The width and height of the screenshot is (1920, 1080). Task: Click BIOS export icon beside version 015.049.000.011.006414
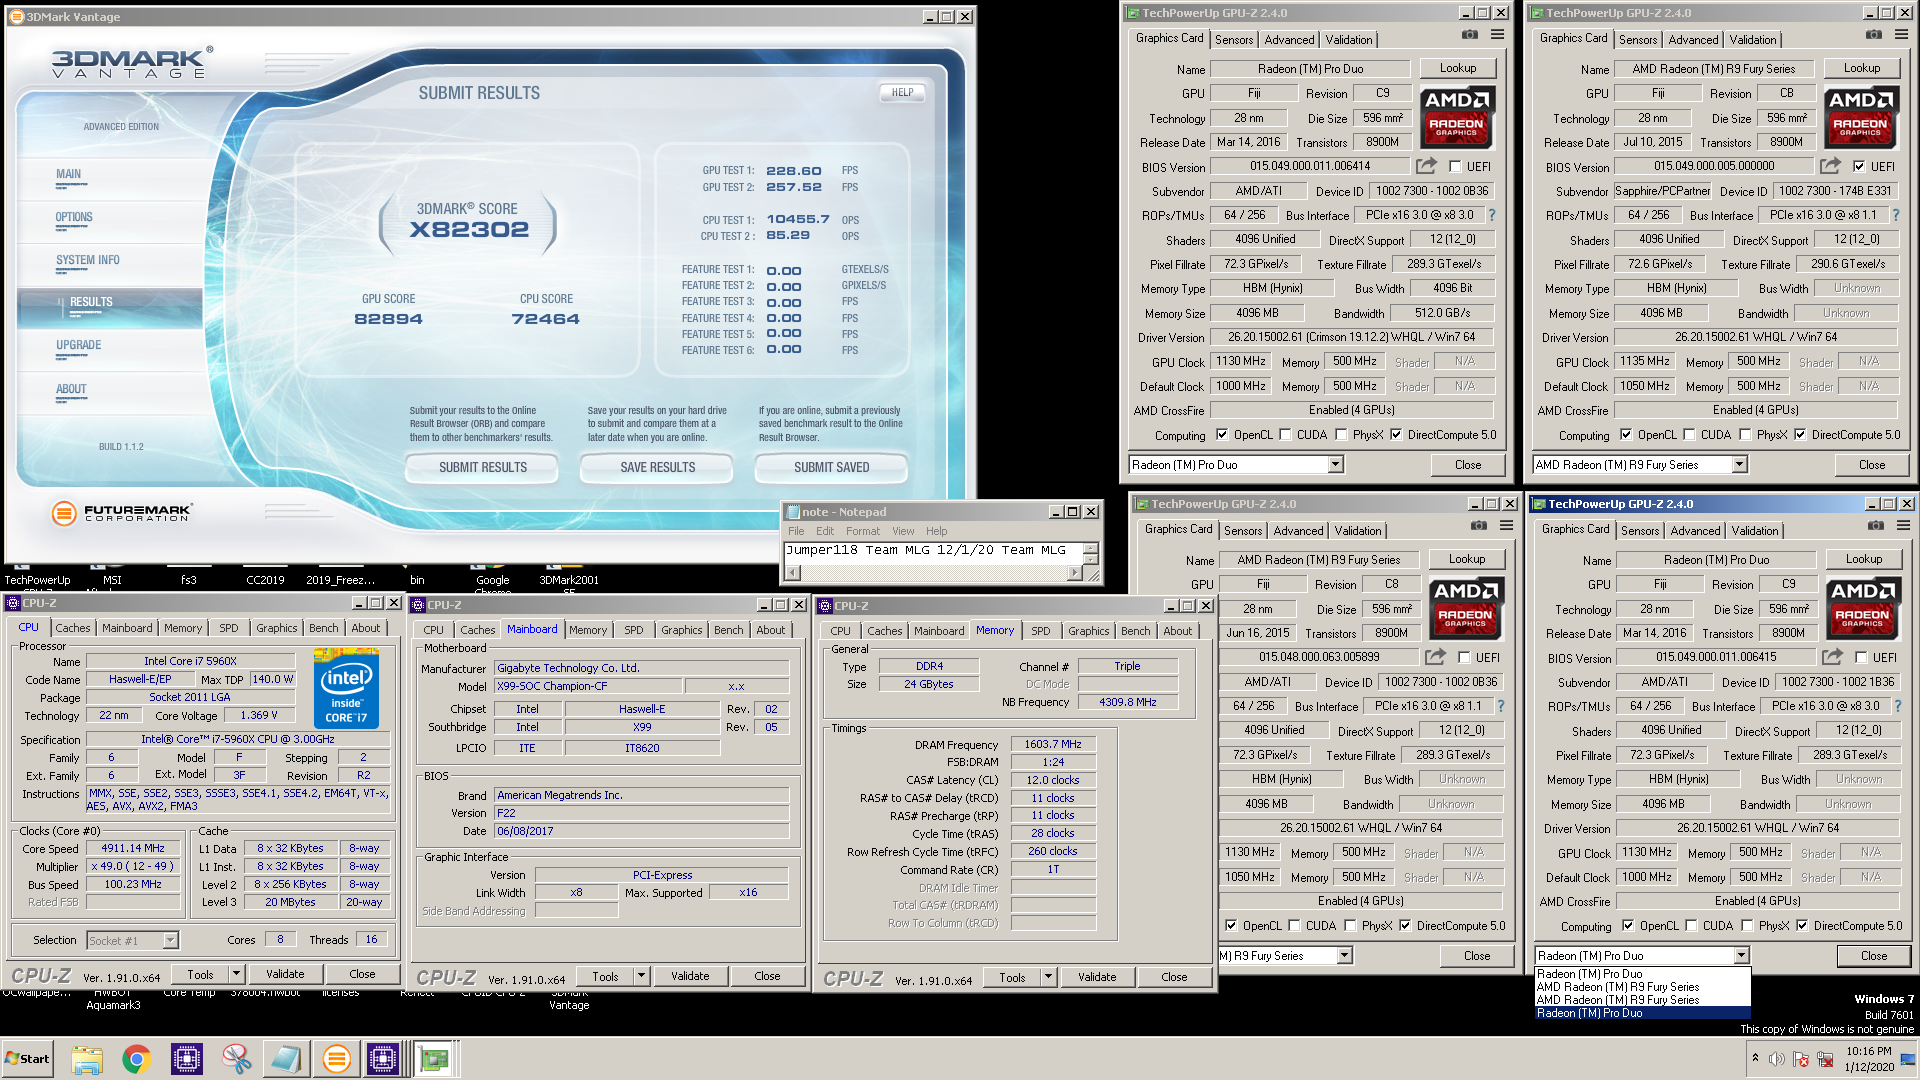click(x=1426, y=166)
